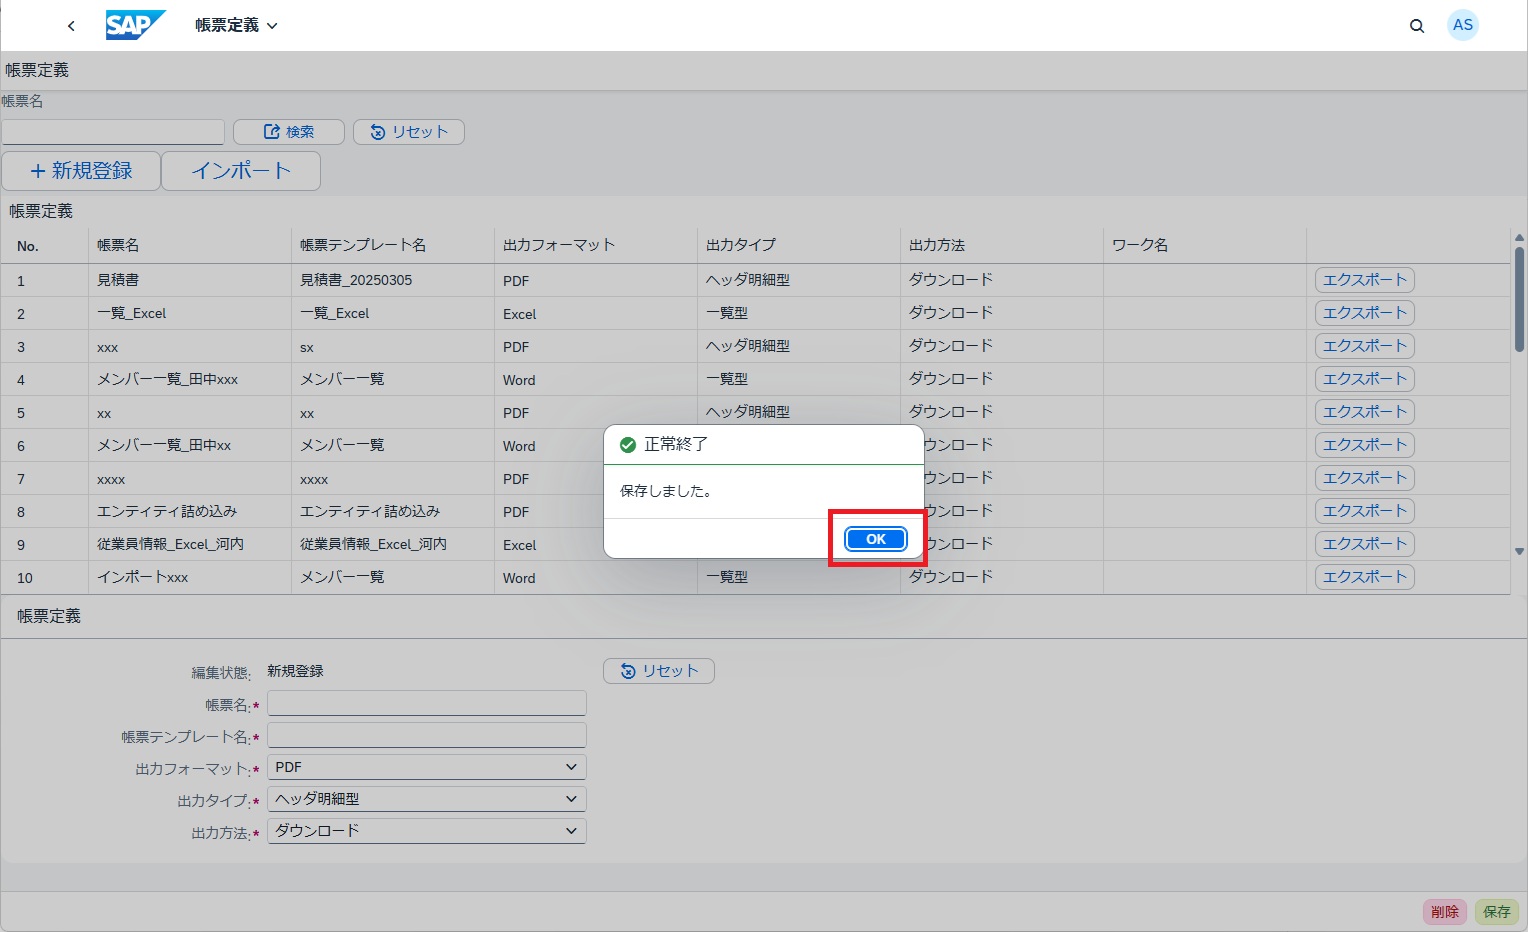Click the 帳票名 field in the form
This screenshot has height=932, width=1528.
pyautogui.click(x=427, y=704)
